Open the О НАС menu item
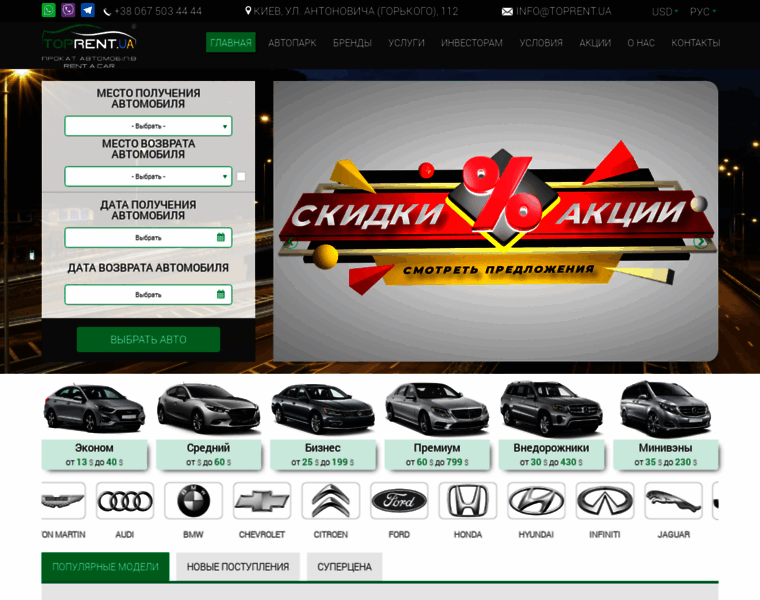The image size is (760, 600). coord(641,43)
